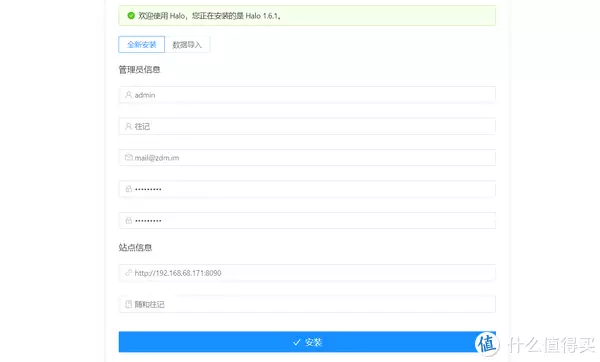The height and width of the screenshot is (362, 600).
Task: Click the email field mail@zdm.im
Action: point(307,158)
